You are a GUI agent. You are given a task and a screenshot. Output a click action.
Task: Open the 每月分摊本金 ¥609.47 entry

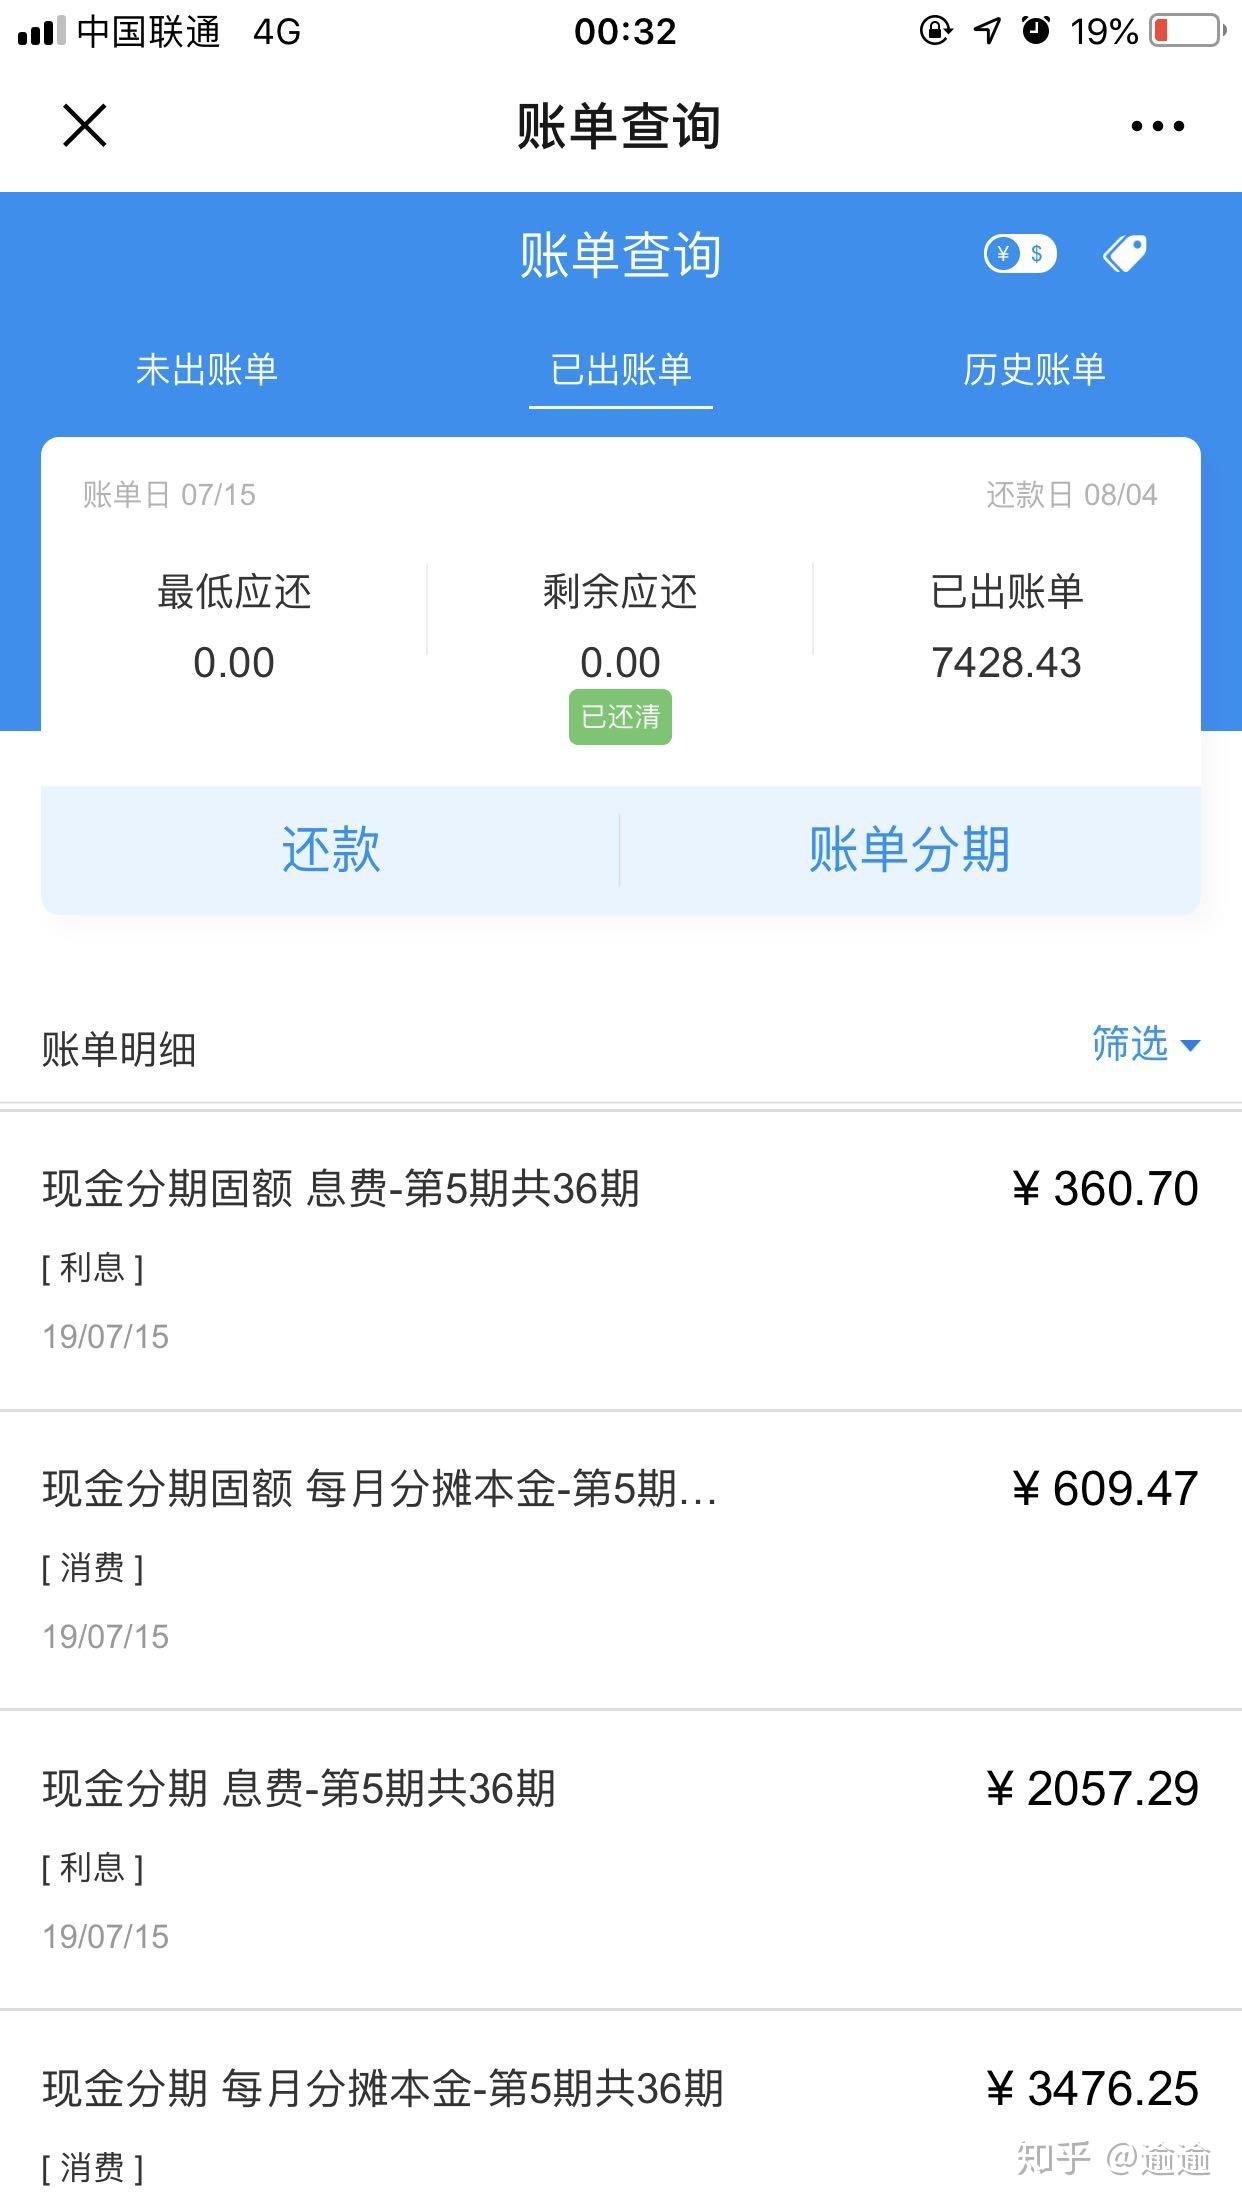pos(621,1560)
